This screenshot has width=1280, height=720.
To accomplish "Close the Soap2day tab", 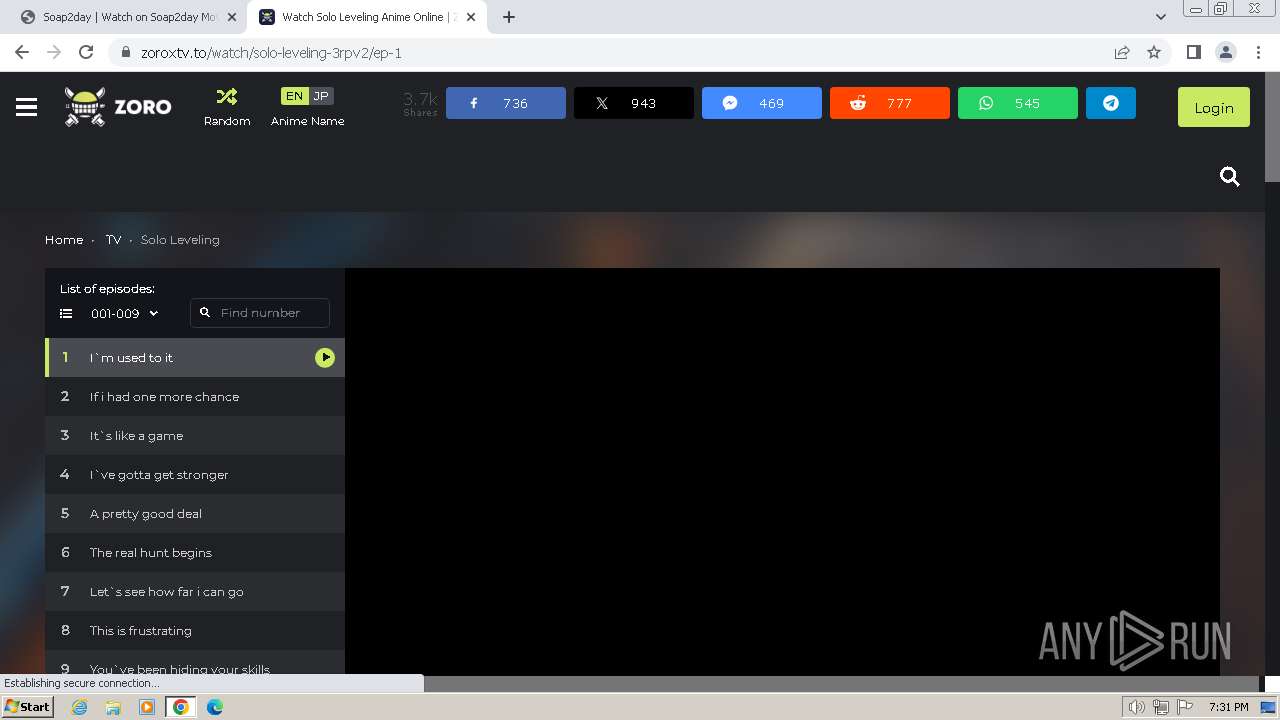I will [x=232, y=17].
